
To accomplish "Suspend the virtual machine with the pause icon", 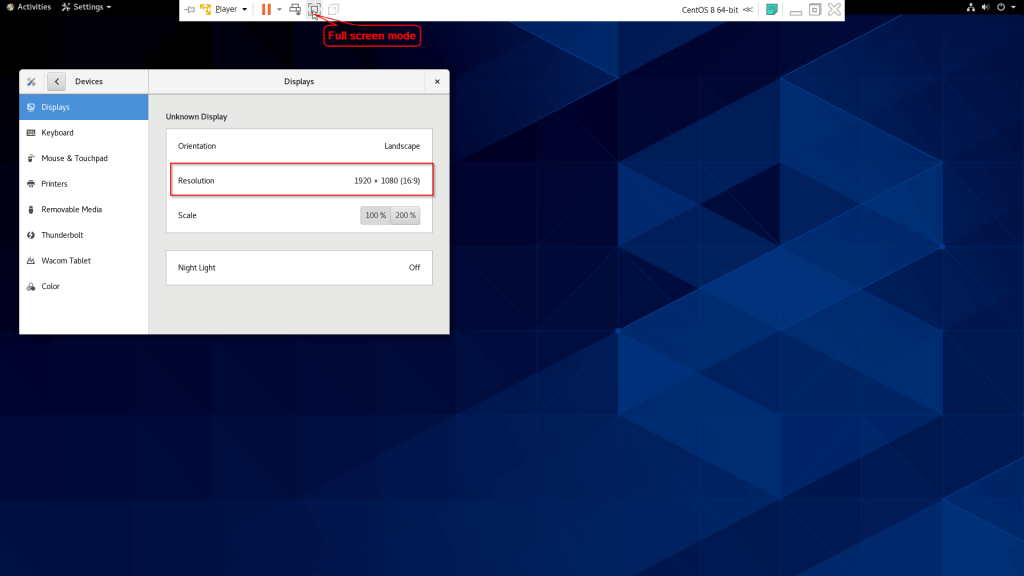I will coord(265,9).
